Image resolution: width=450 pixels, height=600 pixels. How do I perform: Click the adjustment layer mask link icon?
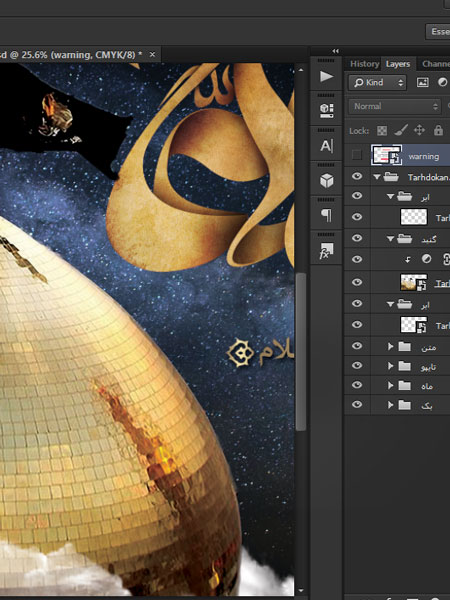pyautogui.click(x=446, y=259)
